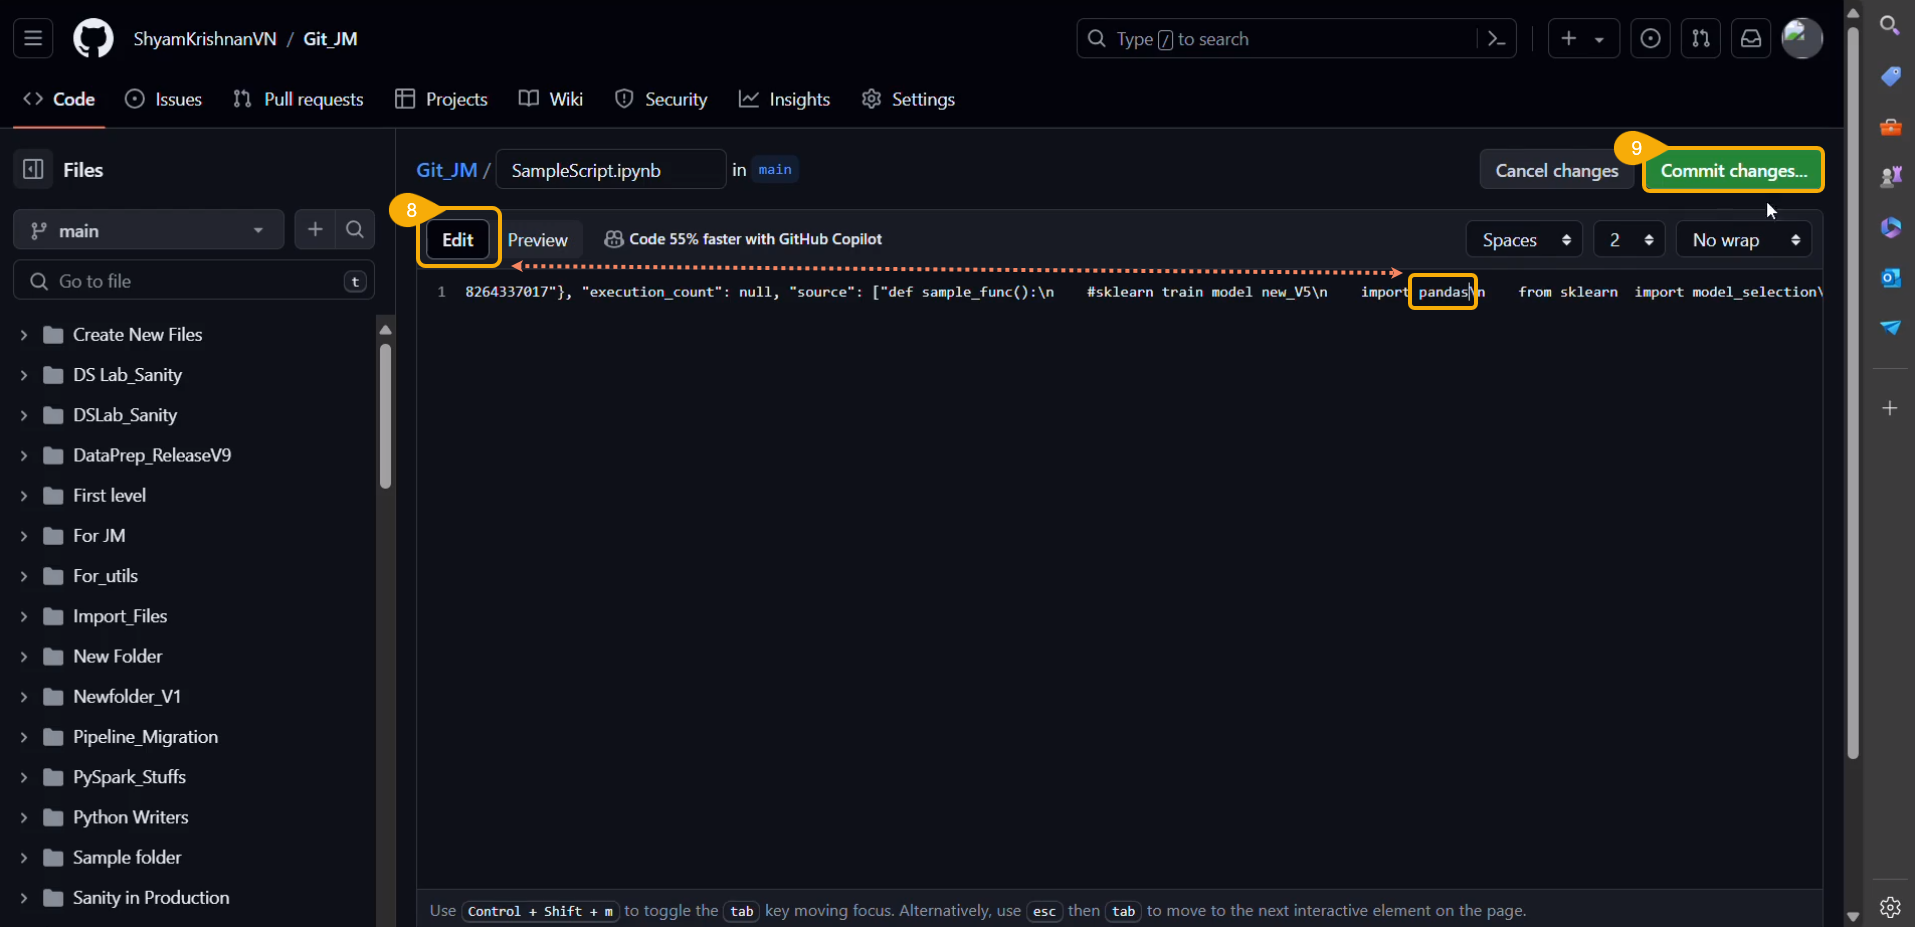
Task: Add a new file with plus icon
Action: pos(315,230)
